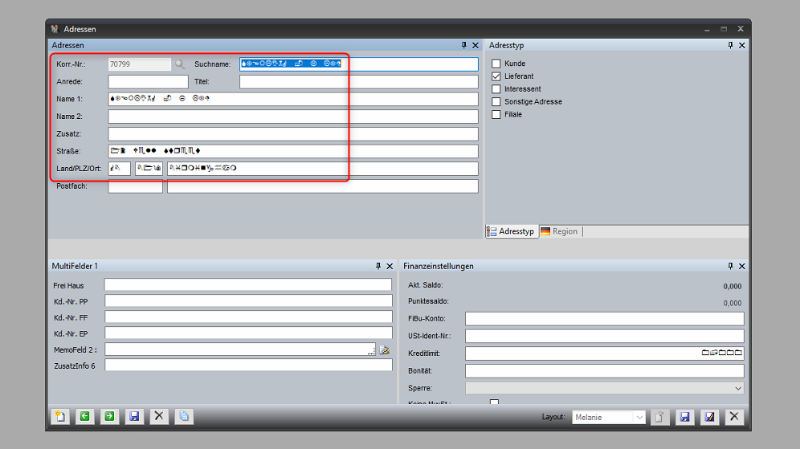The height and width of the screenshot is (449, 800).
Task: Pin the Adresstyp panel
Action: 729,45
